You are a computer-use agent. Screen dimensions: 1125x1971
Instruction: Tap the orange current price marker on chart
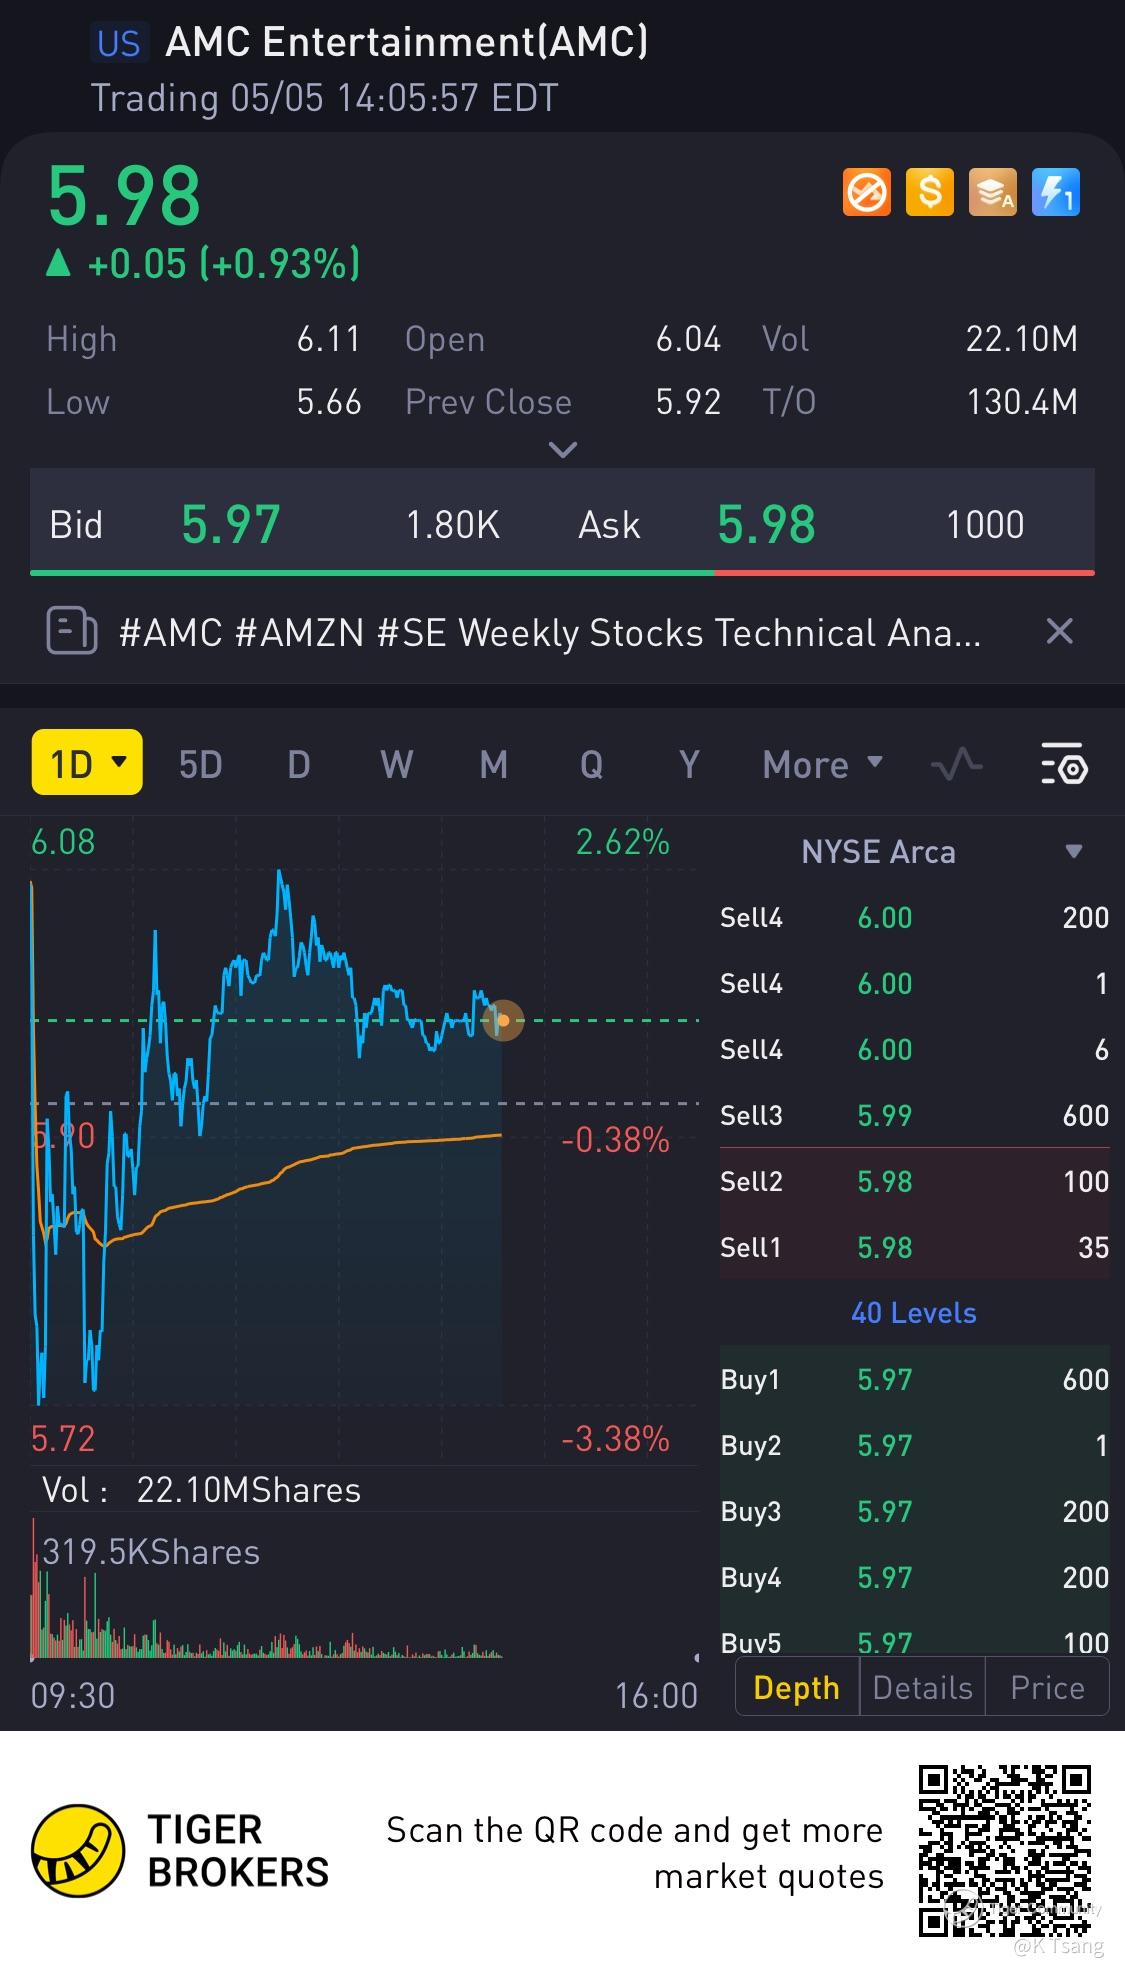pyautogui.click(x=503, y=1020)
